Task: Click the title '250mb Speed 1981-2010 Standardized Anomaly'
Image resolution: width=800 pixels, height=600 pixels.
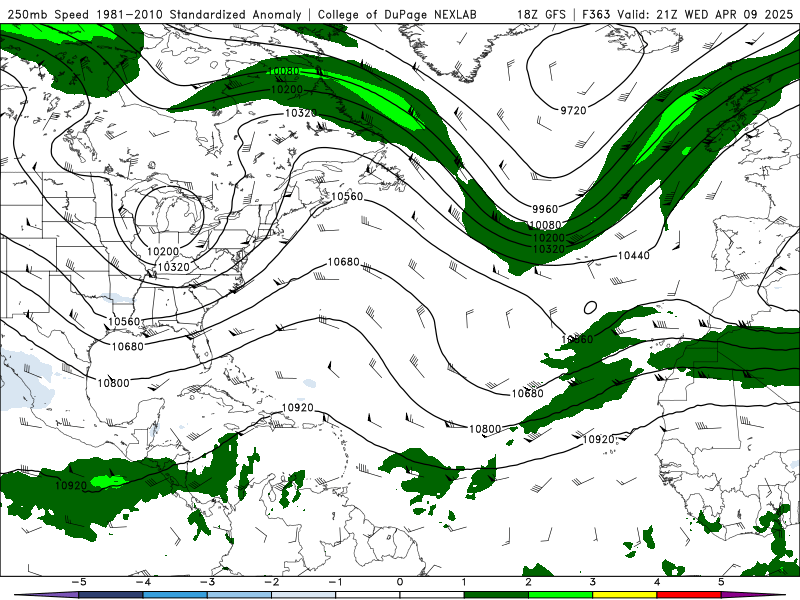Action: click(x=154, y=14)
